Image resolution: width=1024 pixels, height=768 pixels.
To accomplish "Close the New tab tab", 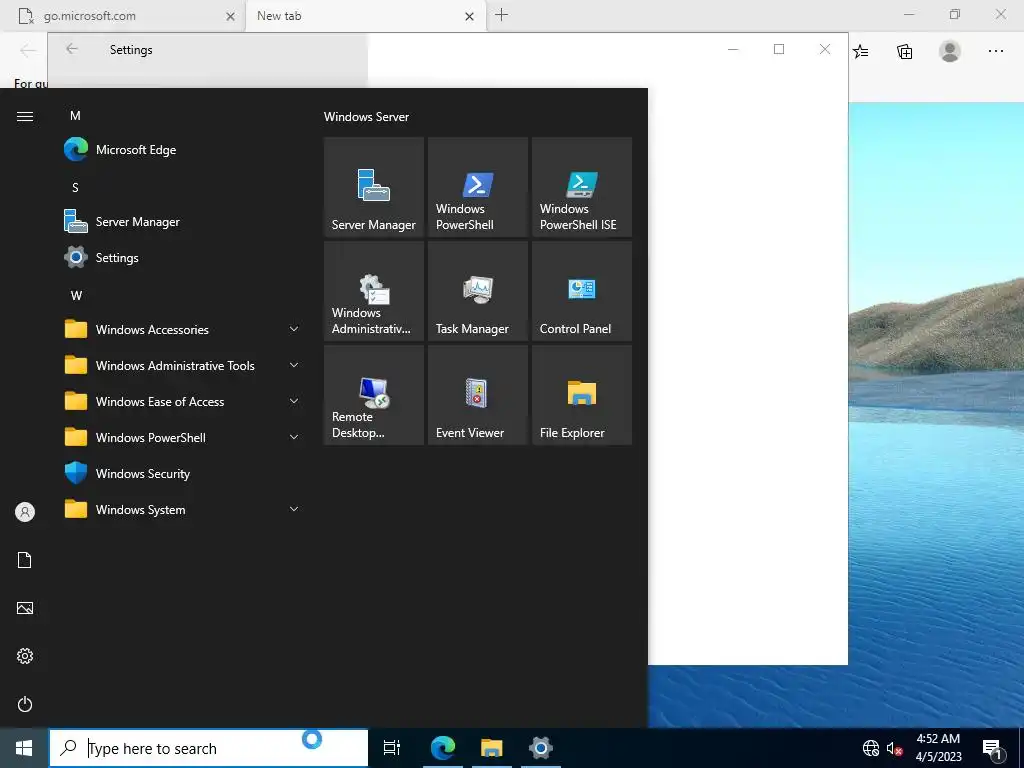I will pyautogui.click(x=469, y=16).
